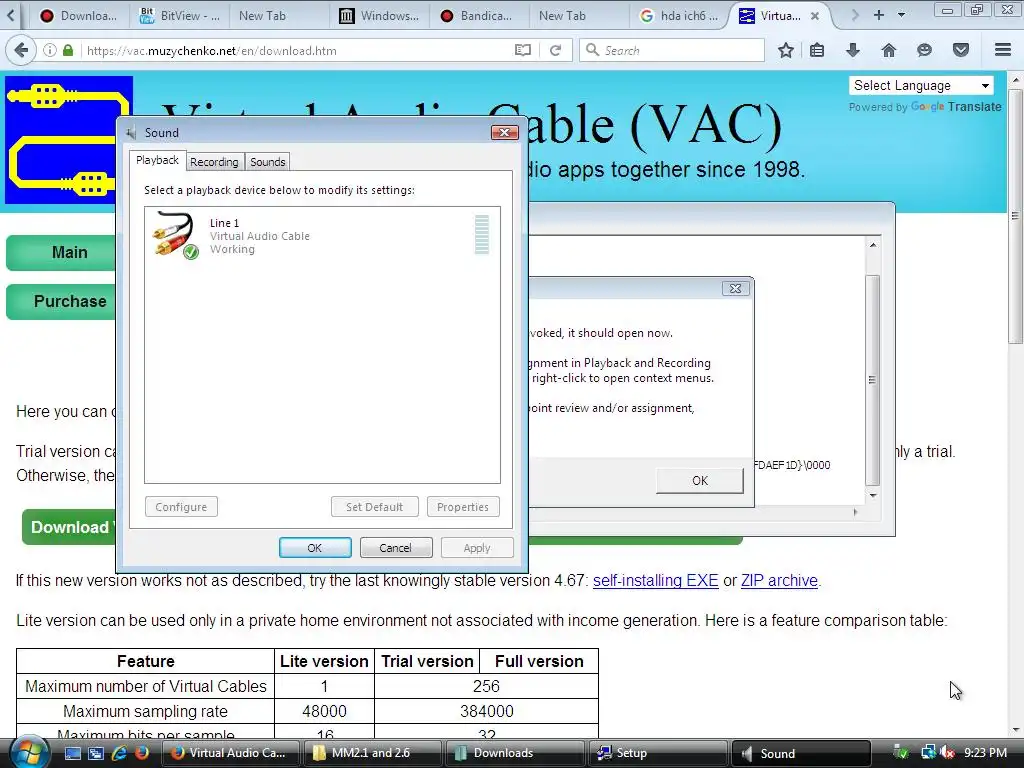The width and height of the screenshot is (1024, 768).
Task: Click the green padlock icon
Action: click(68, 50)
